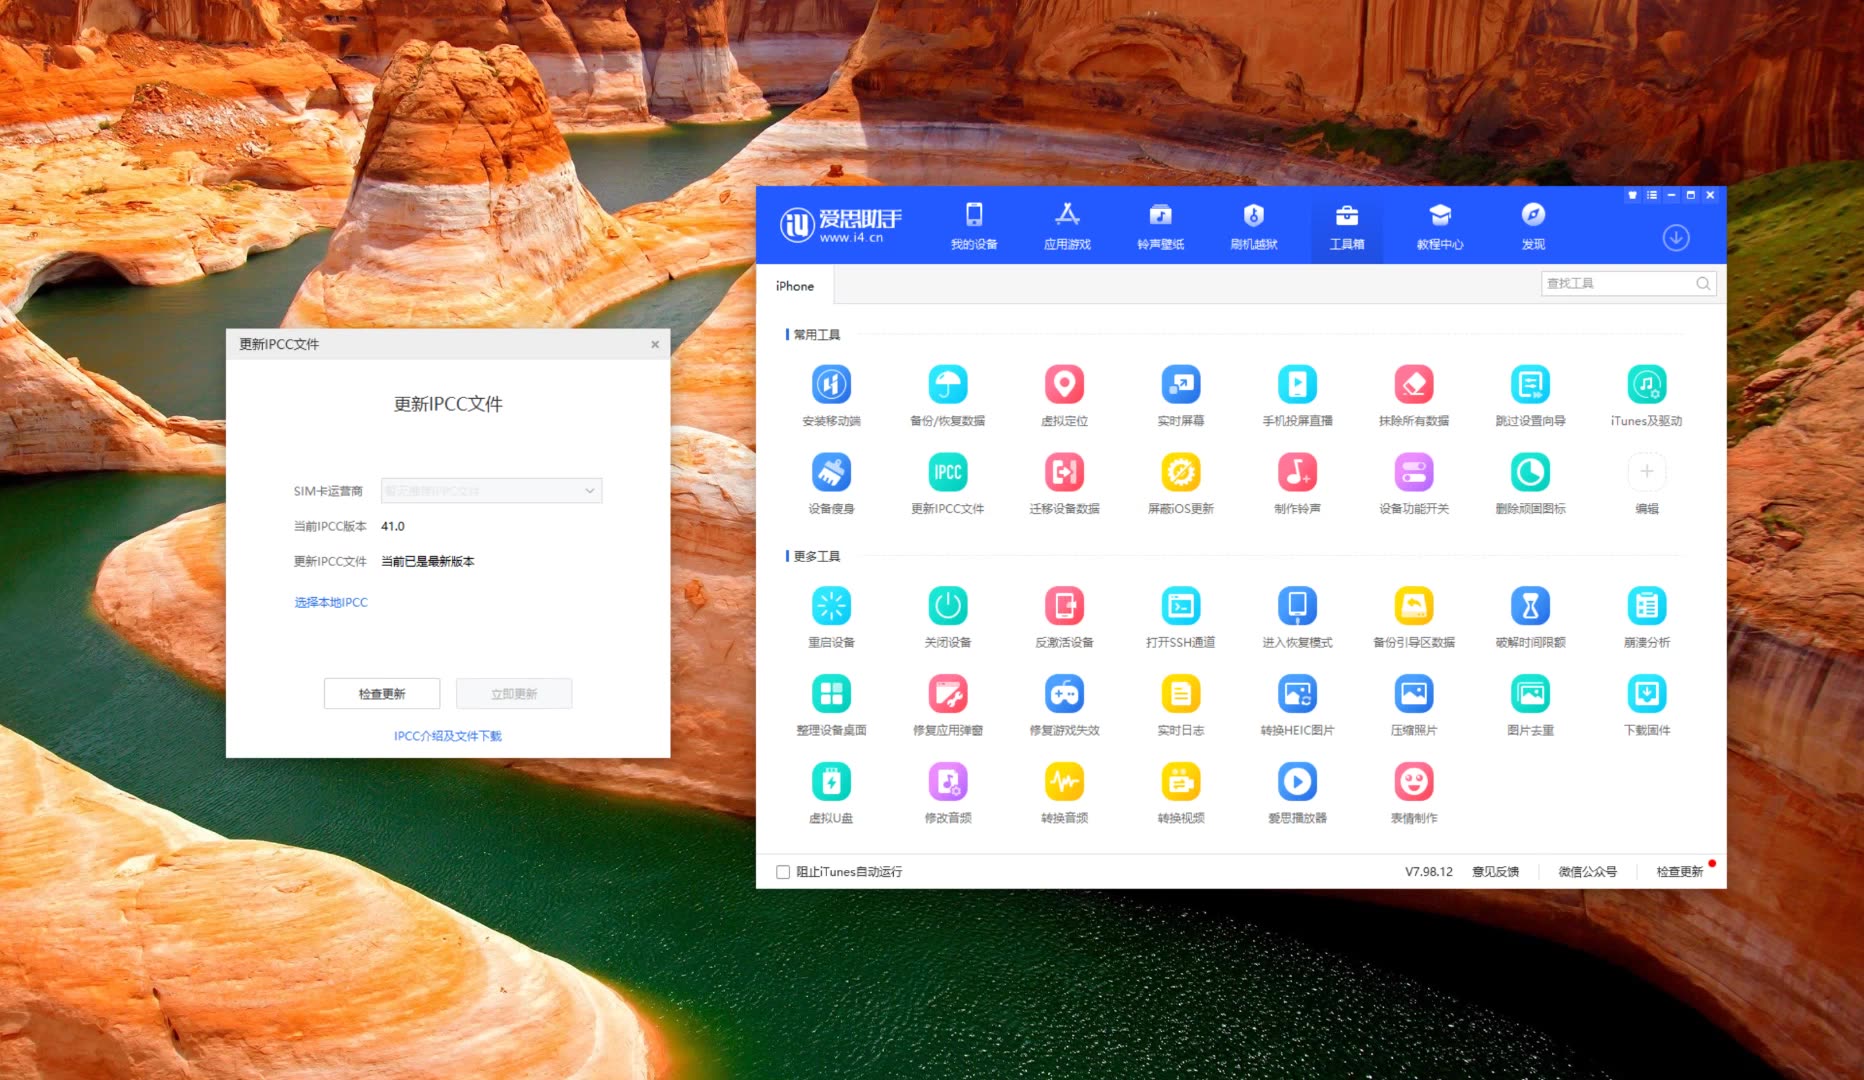Open 抹除所有数据 eraser icon
The image size is (1864, 1080).
coord(1414,385)
